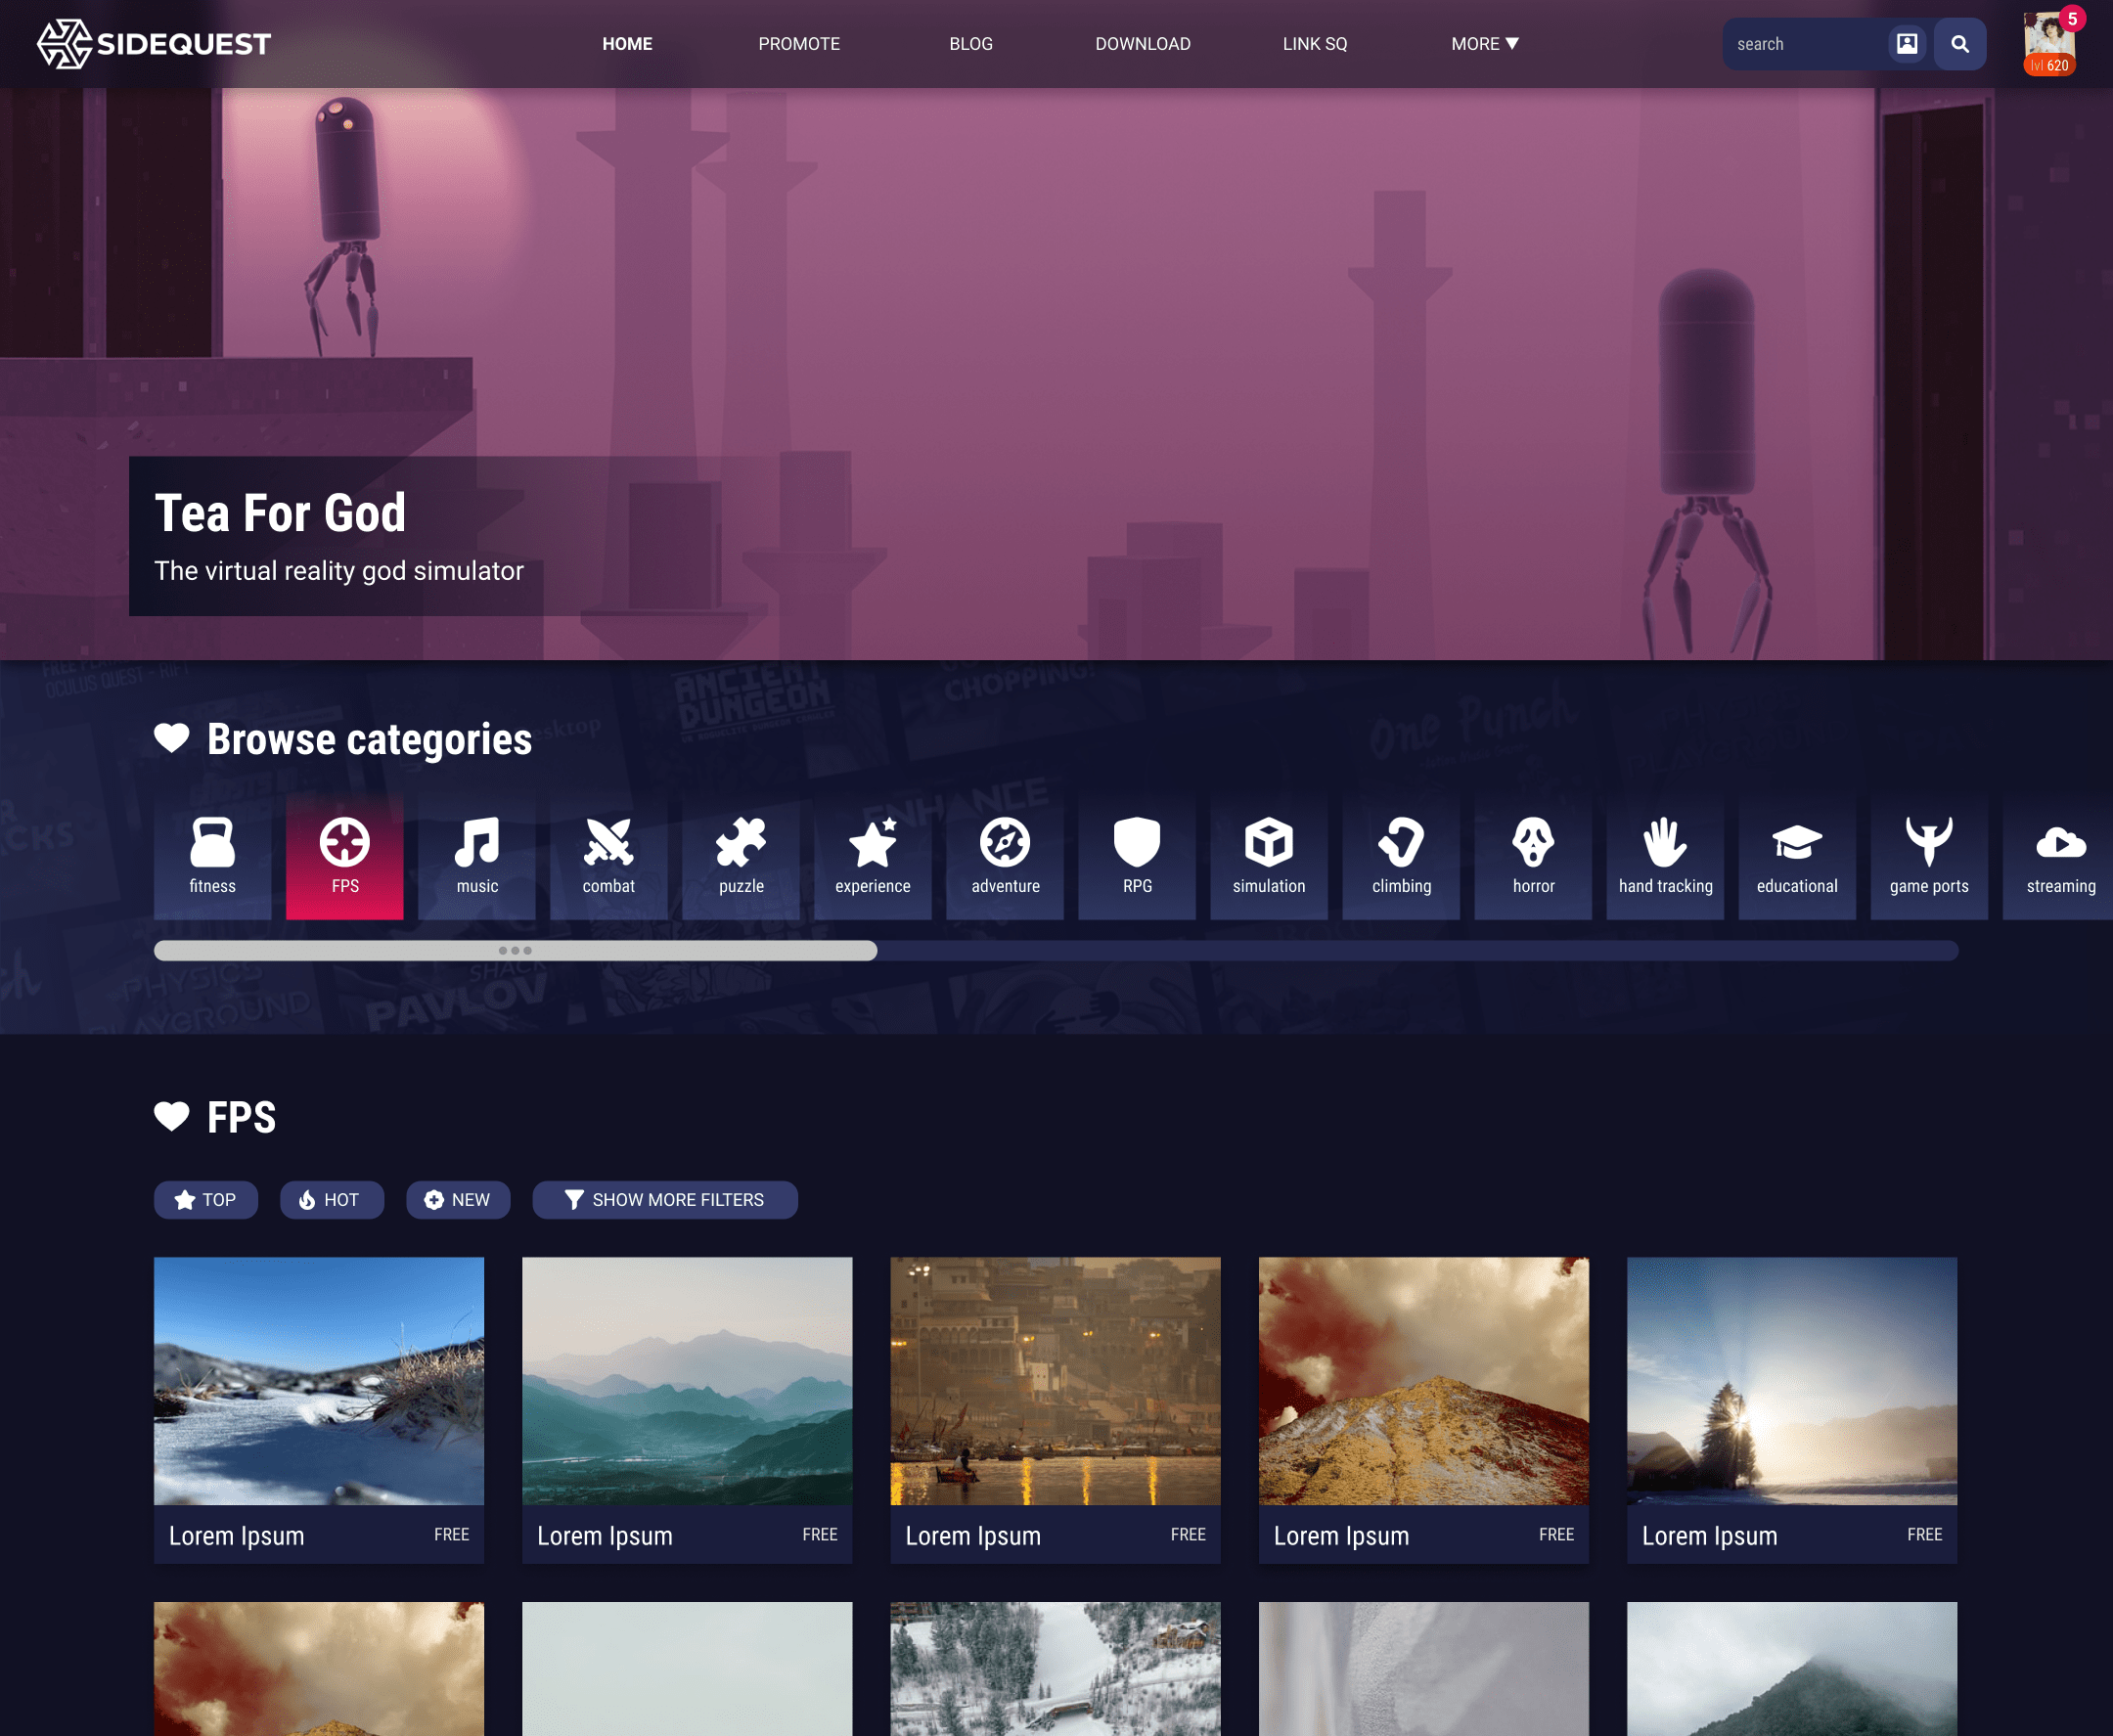The width and height of the screenshot is (2113, 1736).
Task: Filter by NEW apps
Action: 458,1200
